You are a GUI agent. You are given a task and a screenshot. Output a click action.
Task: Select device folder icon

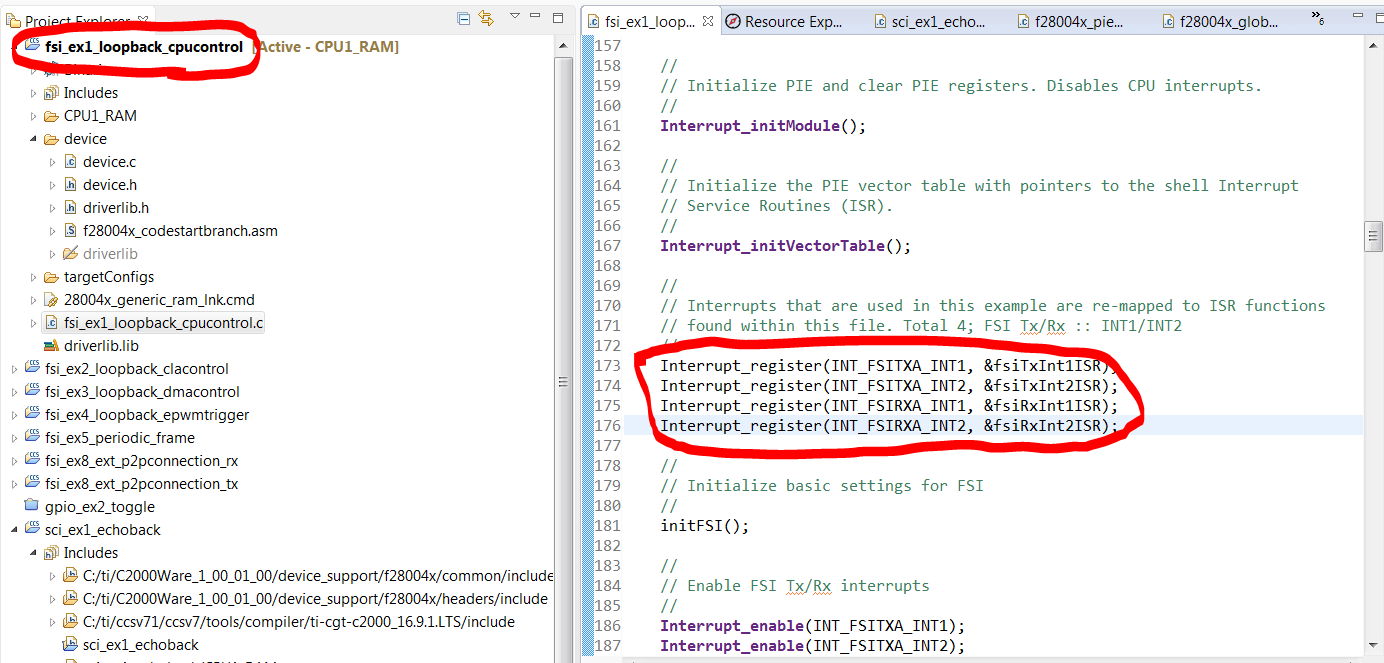click(51, 139)
